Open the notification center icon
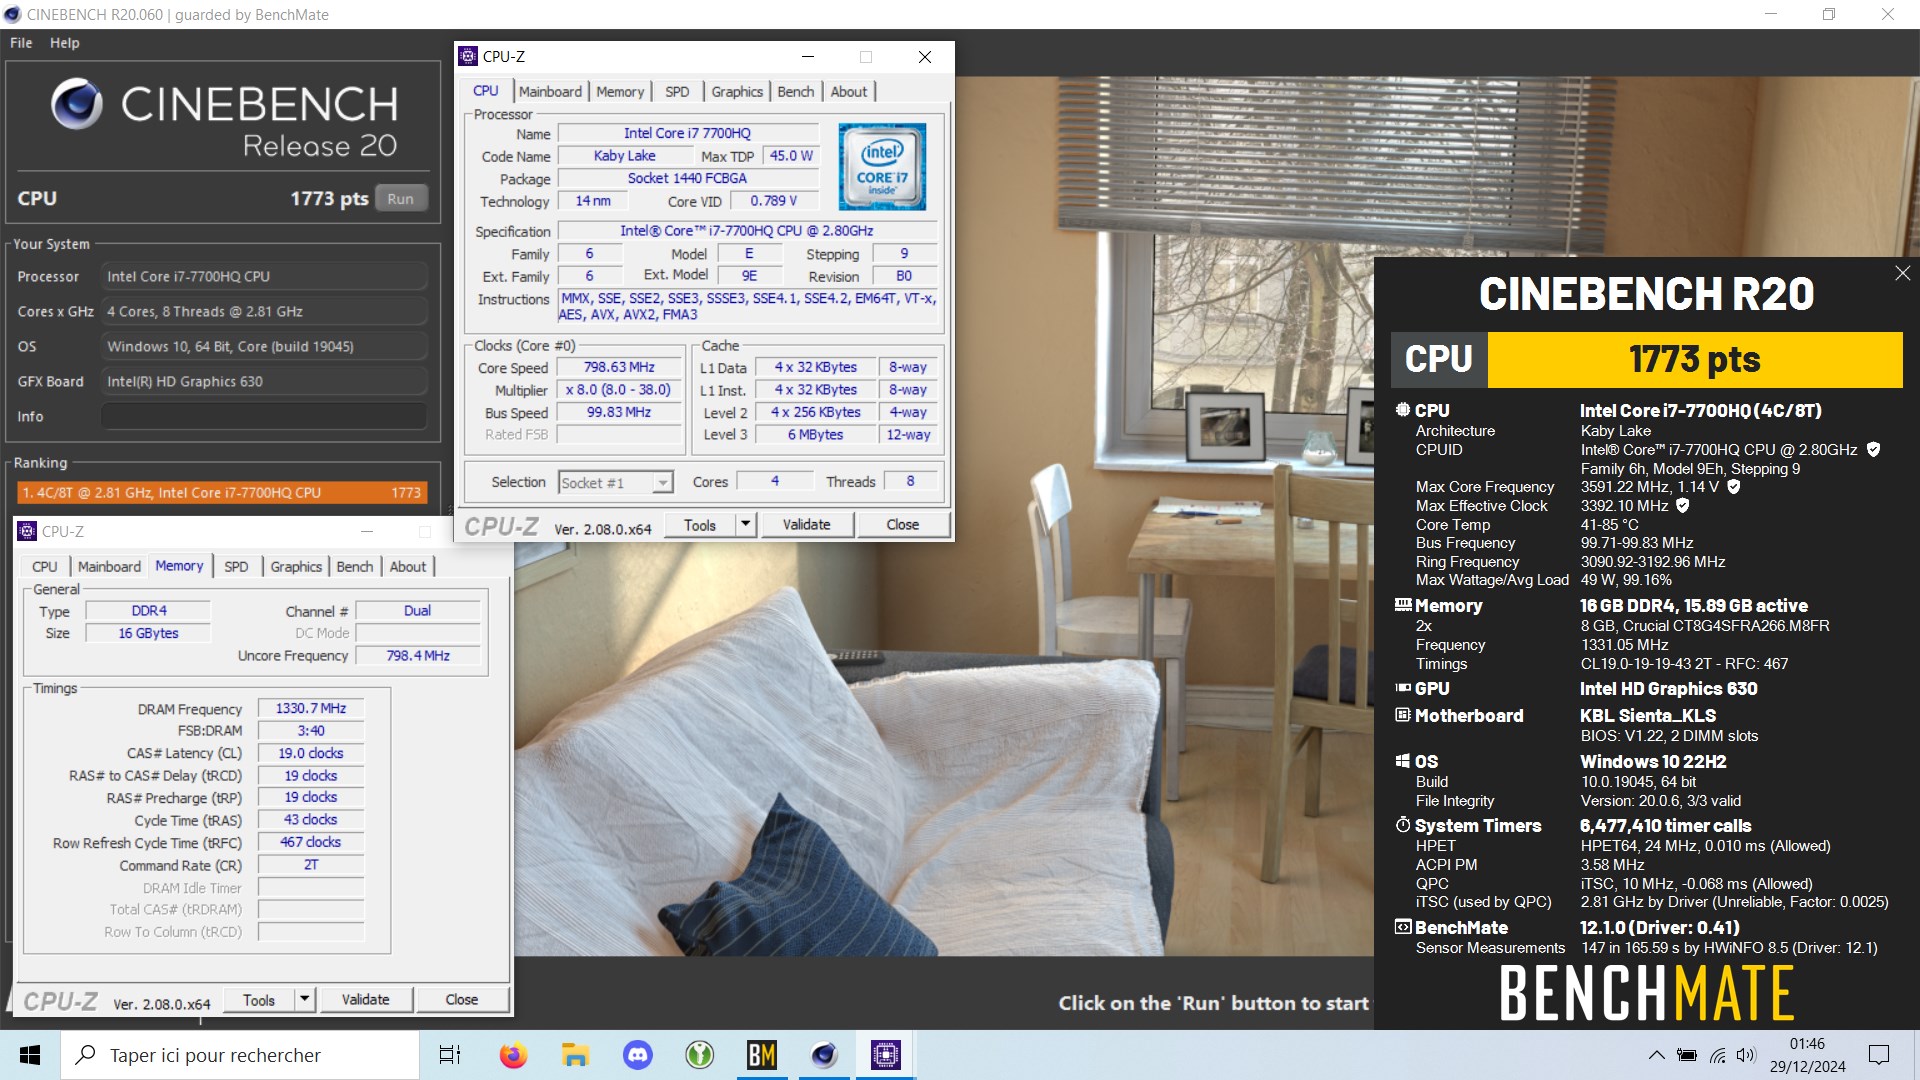Viewport: 1920px width, 1080px height. [x=1879, y=1055]
